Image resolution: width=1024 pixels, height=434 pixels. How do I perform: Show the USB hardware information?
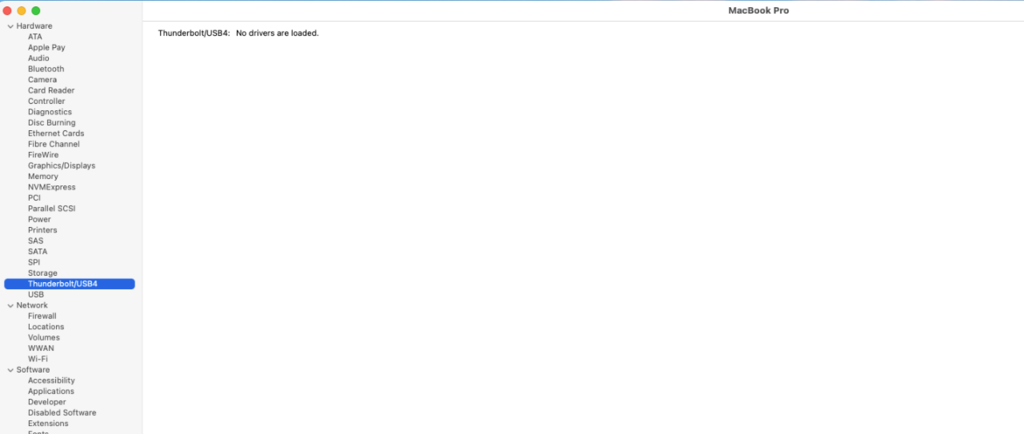click(x=36, y=295)
